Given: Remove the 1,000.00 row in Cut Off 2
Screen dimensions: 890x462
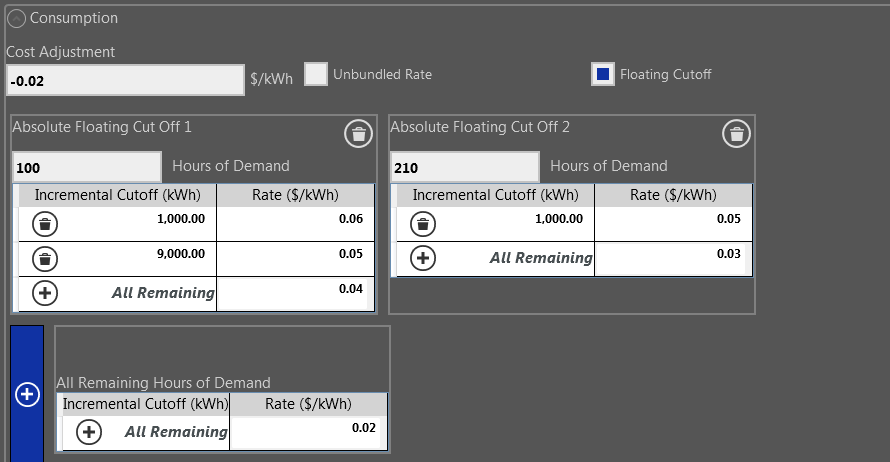Looking at the screenshot, I should [x=423, y=224].
